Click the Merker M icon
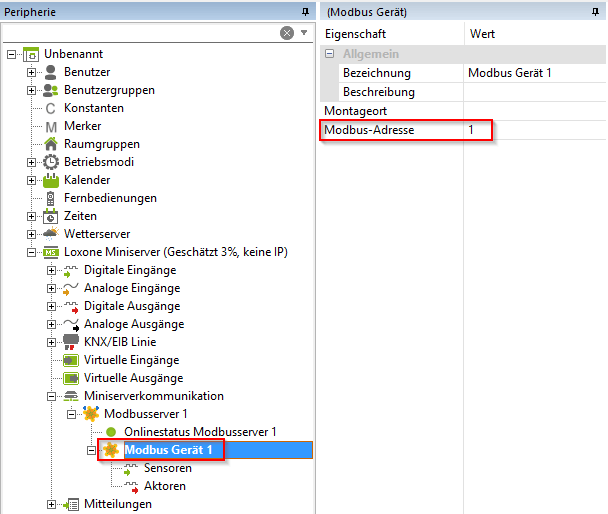 tap(51, 127)
